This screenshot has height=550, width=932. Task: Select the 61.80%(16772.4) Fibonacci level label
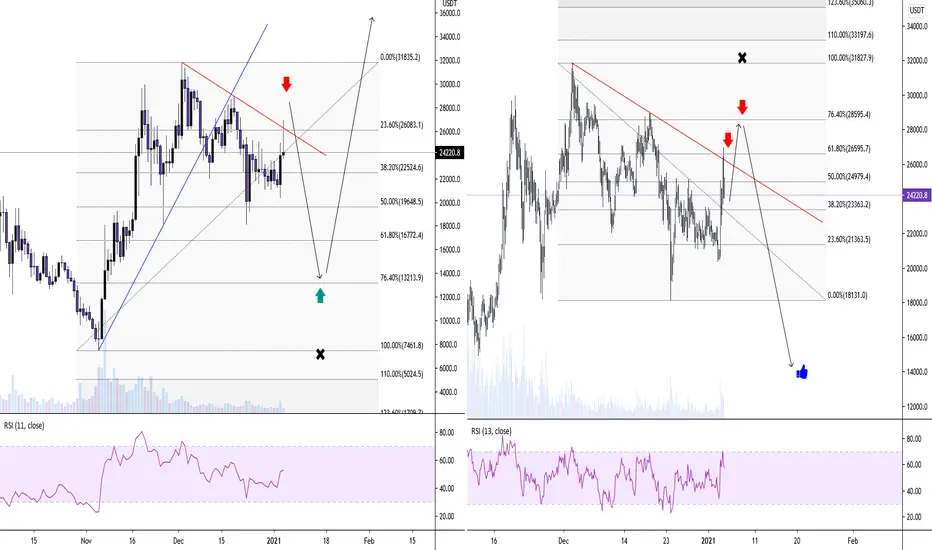pos(402,235)
